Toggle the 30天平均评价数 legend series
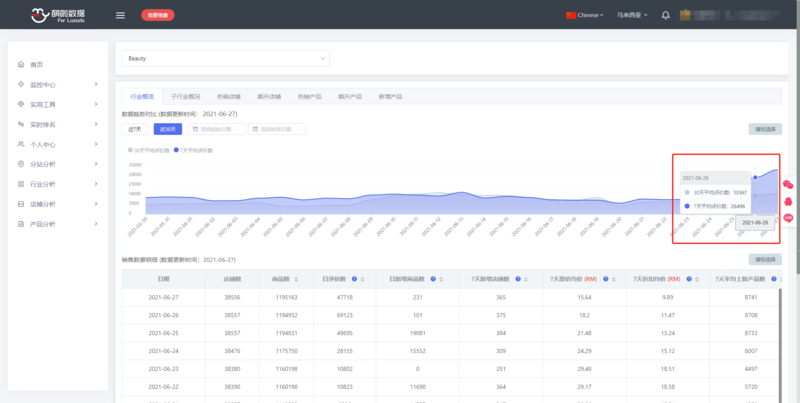This screenshot has width=800, height=403. click(148, 149)
